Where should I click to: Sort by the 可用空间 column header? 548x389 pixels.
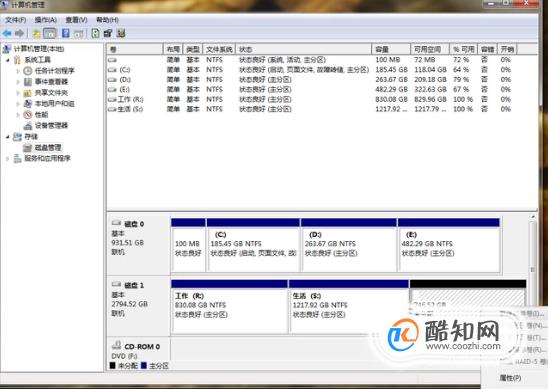430,49
